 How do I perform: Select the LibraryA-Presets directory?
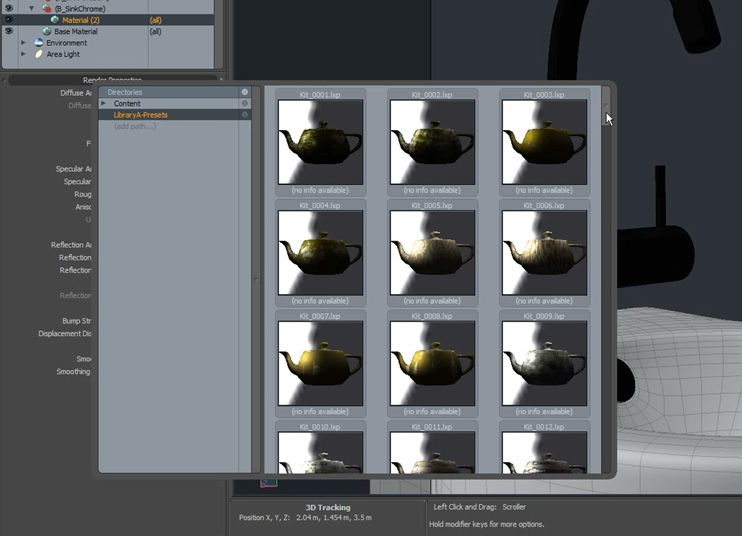(x=141, y=114)
